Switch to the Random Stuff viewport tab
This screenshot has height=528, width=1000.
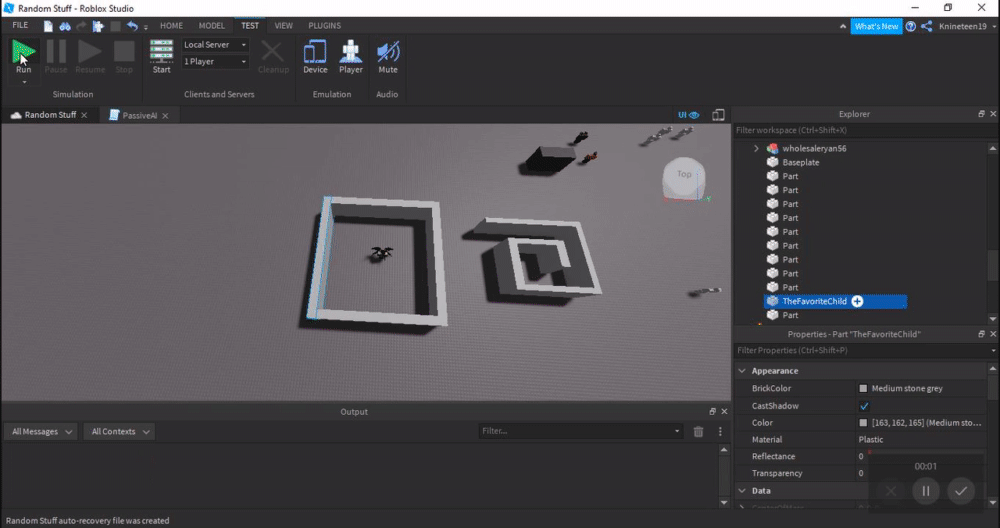50,115
